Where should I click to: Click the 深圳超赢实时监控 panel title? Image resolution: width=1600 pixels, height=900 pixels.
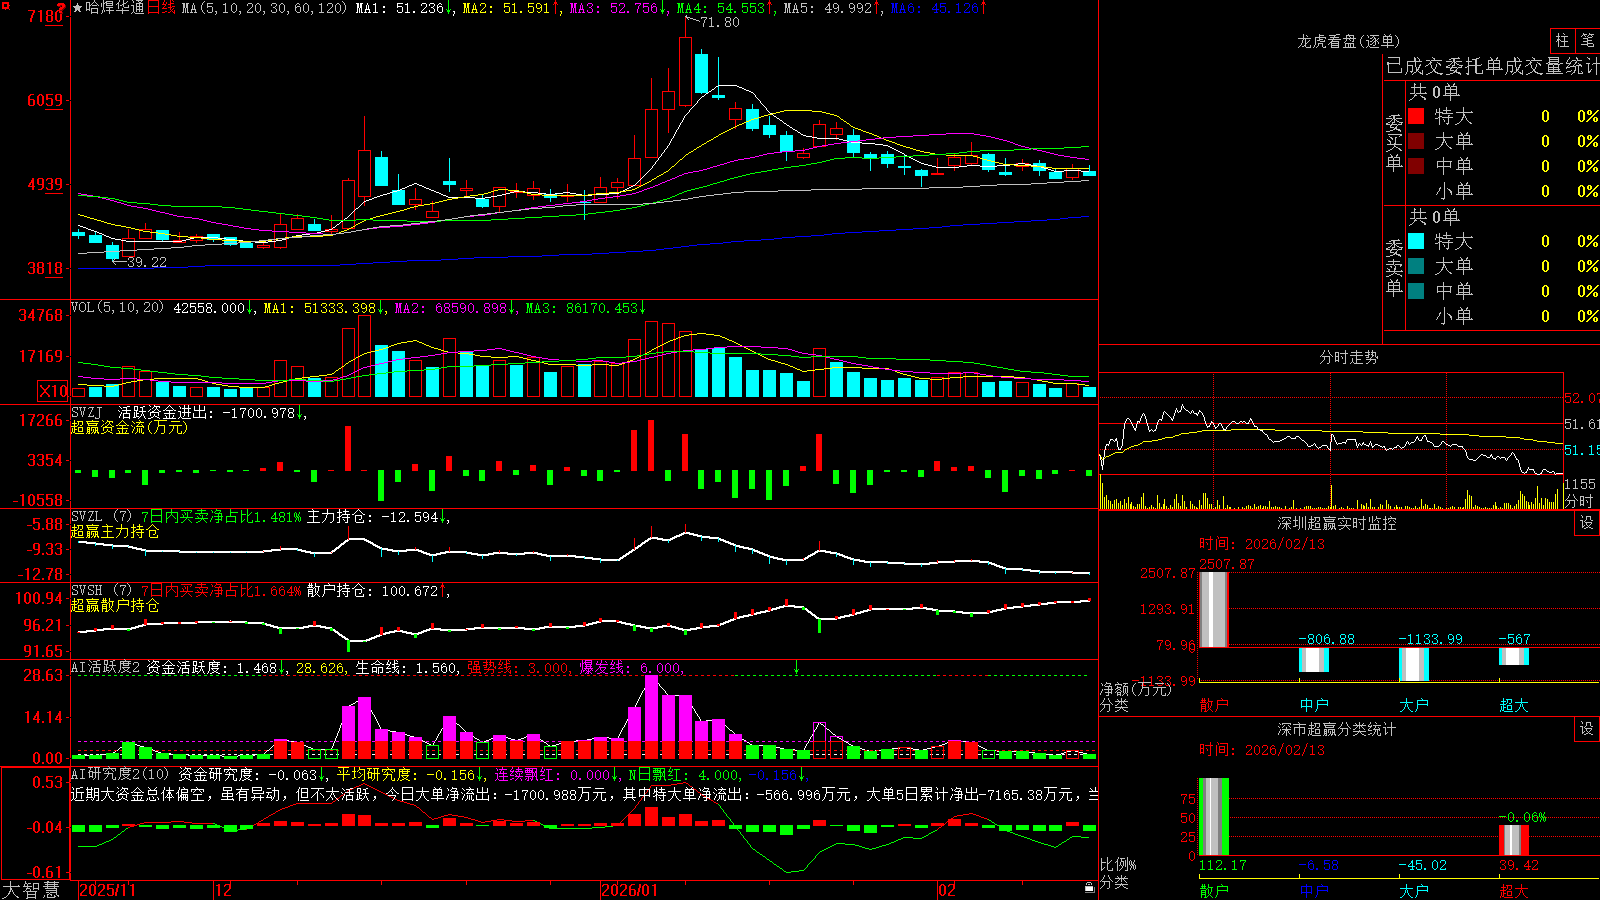point(1336,523)
